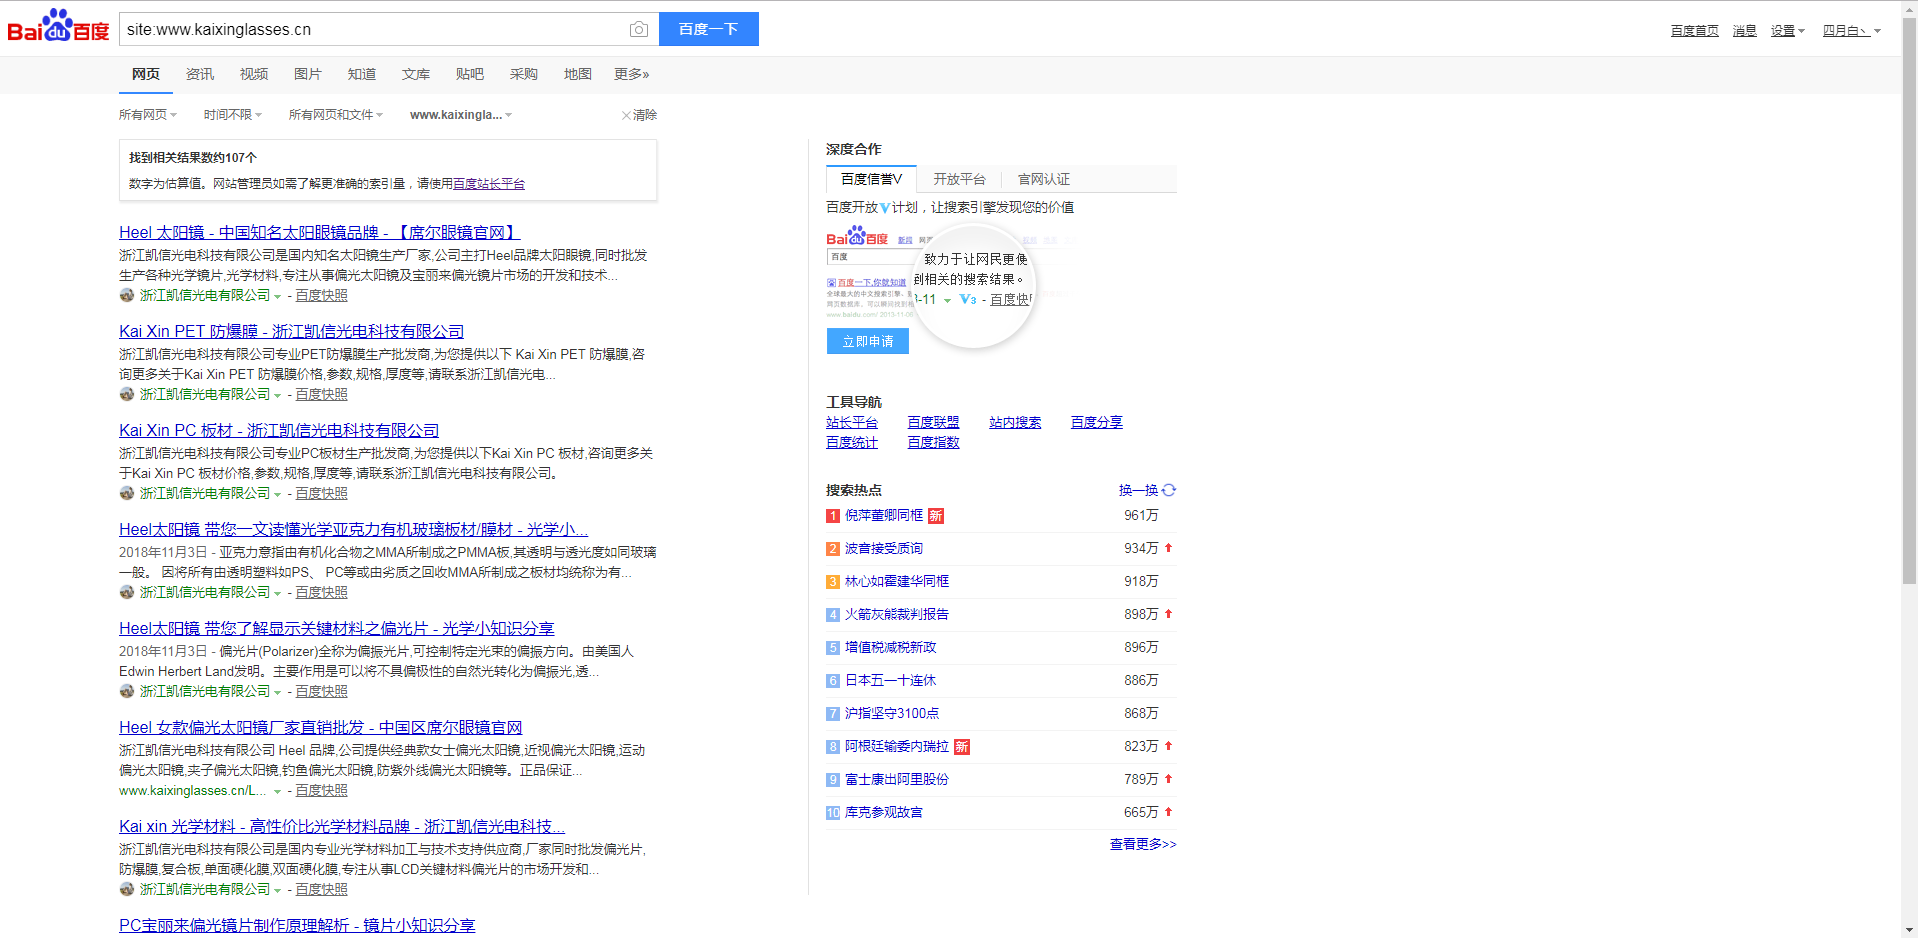
Task: Open 百度联盟 tool link
Action: click(933, 422)
